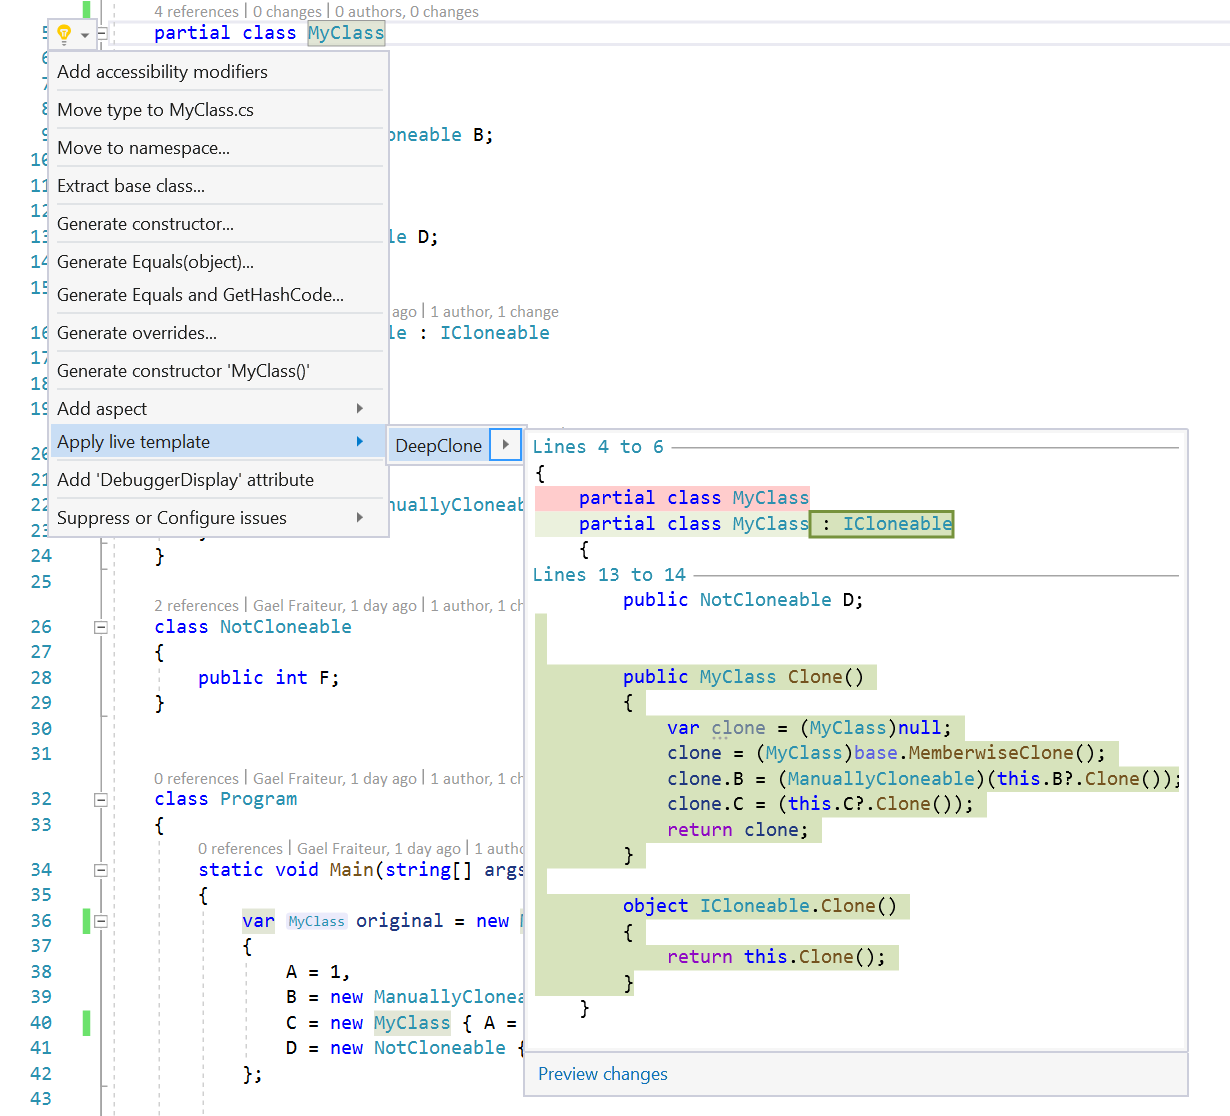Collapse the partial class MyClass region

point(101,33)
